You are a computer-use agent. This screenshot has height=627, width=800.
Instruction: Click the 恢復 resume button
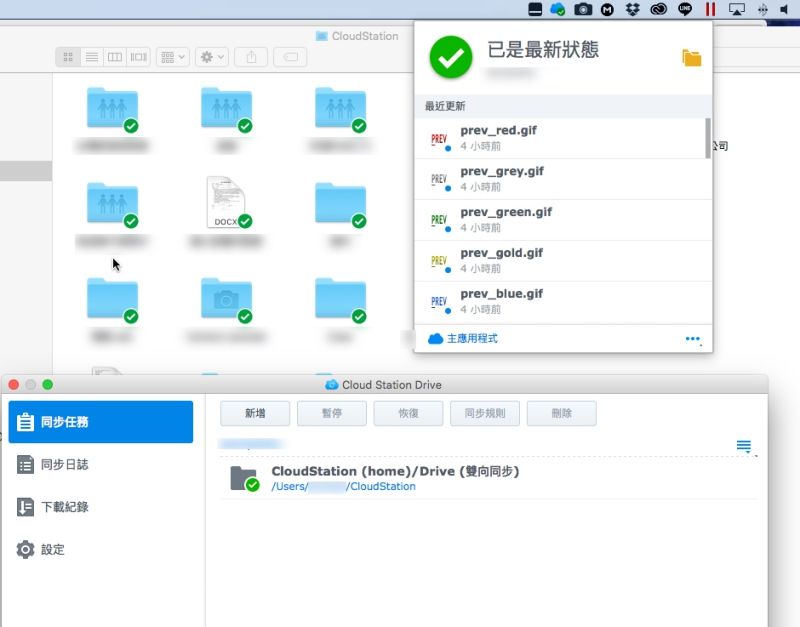click(408, 413)
